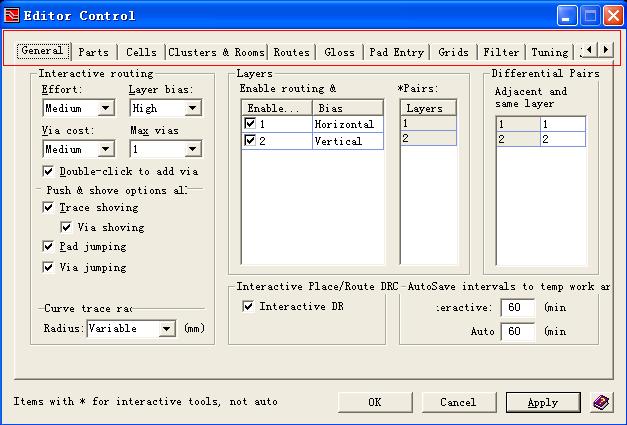Click the Editor Control title bar icon

13,15
